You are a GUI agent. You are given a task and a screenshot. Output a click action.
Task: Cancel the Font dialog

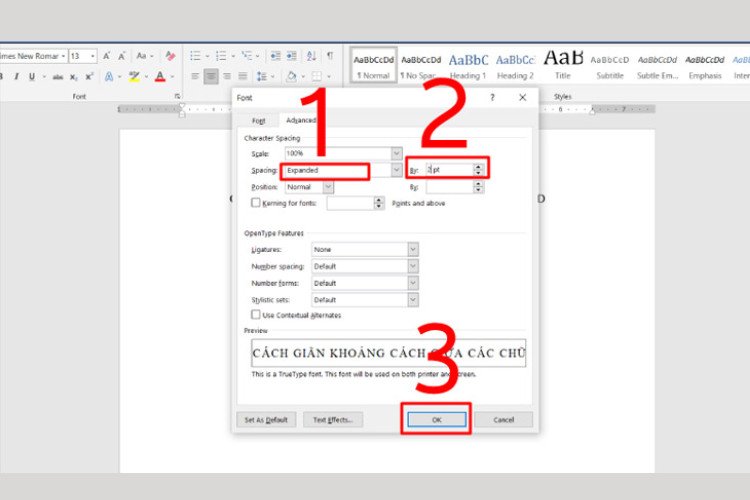504,420
